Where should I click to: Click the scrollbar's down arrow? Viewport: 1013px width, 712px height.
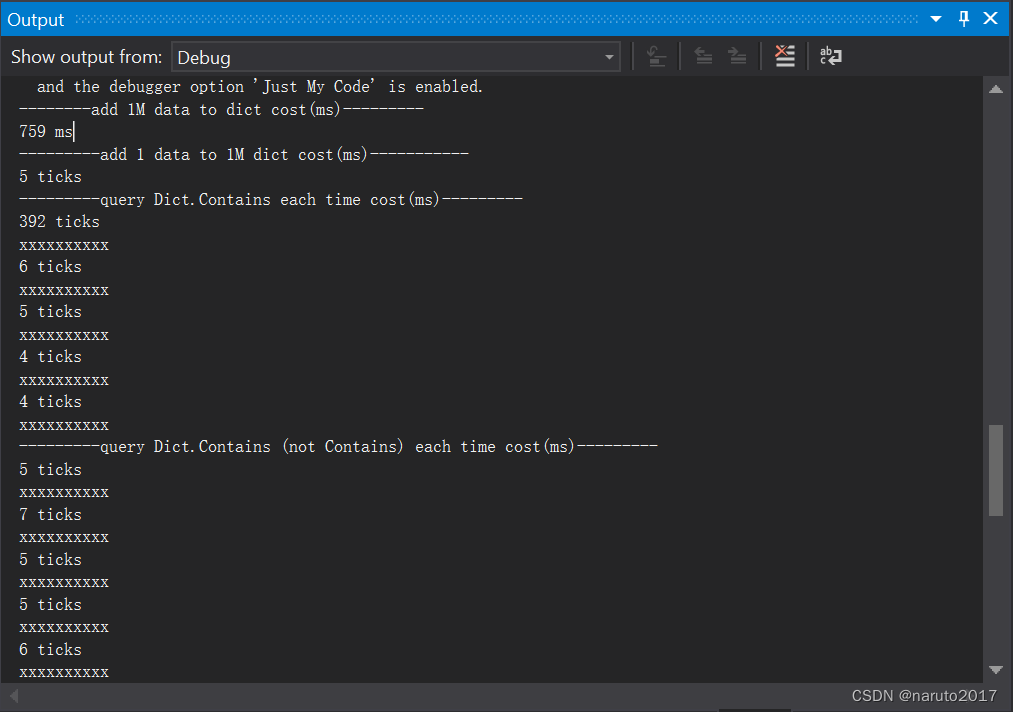[x=996, y=668]
